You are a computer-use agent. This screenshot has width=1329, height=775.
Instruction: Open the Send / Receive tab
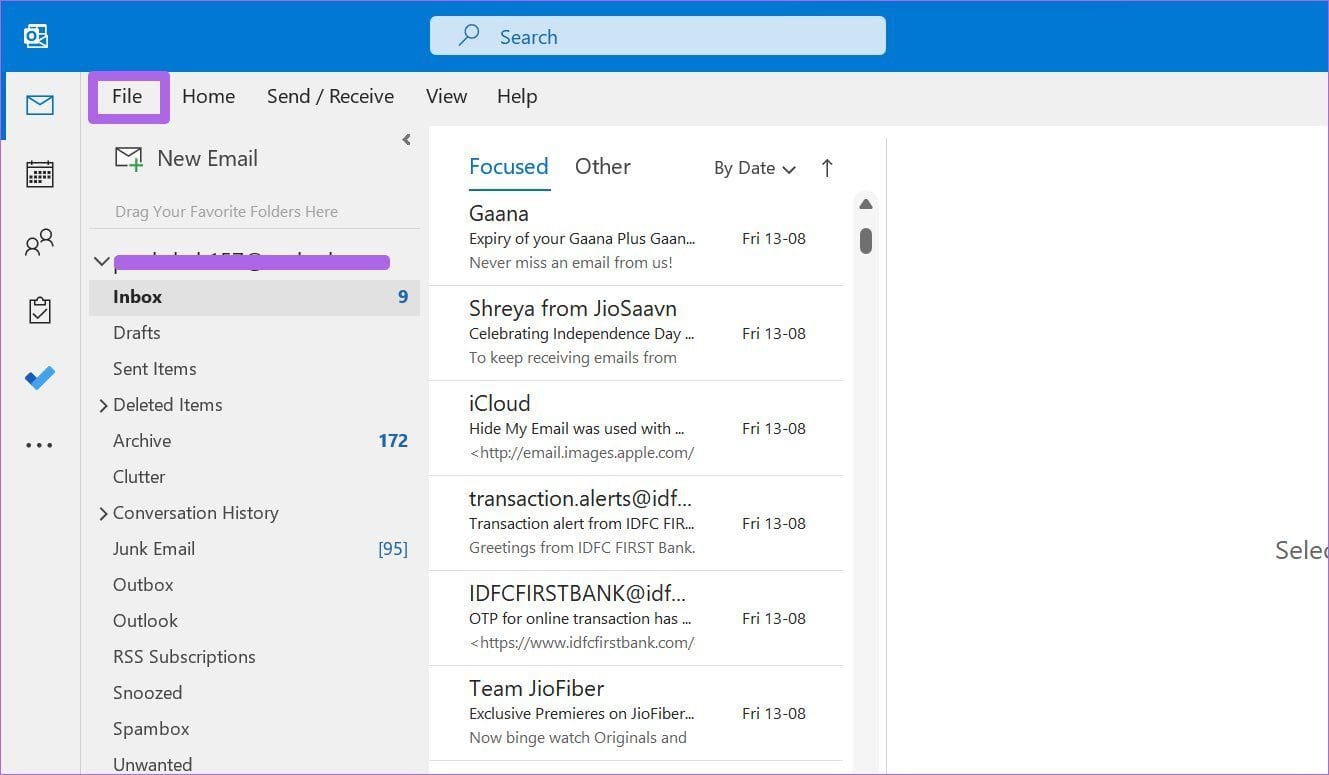click(x=330, y=96)
